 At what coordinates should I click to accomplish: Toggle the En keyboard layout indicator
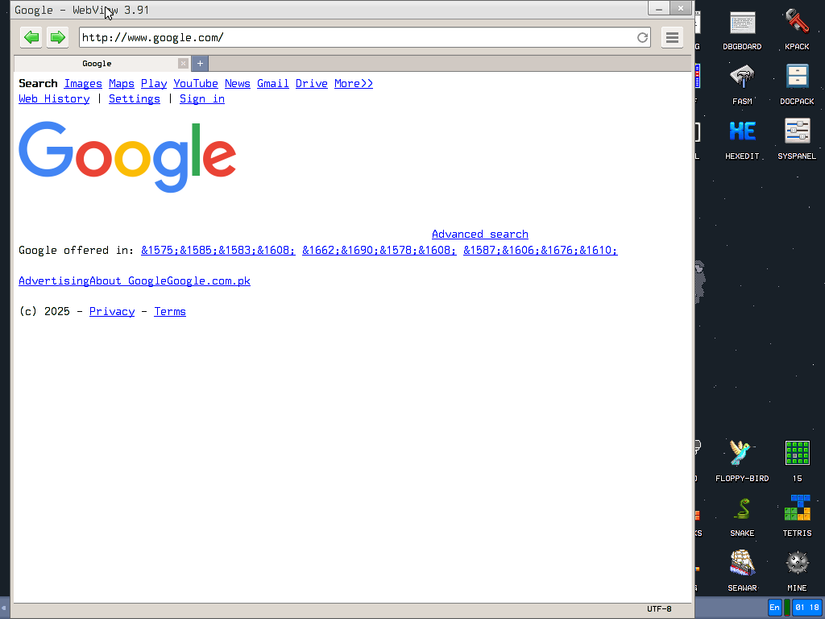click(x=775, y=607)
